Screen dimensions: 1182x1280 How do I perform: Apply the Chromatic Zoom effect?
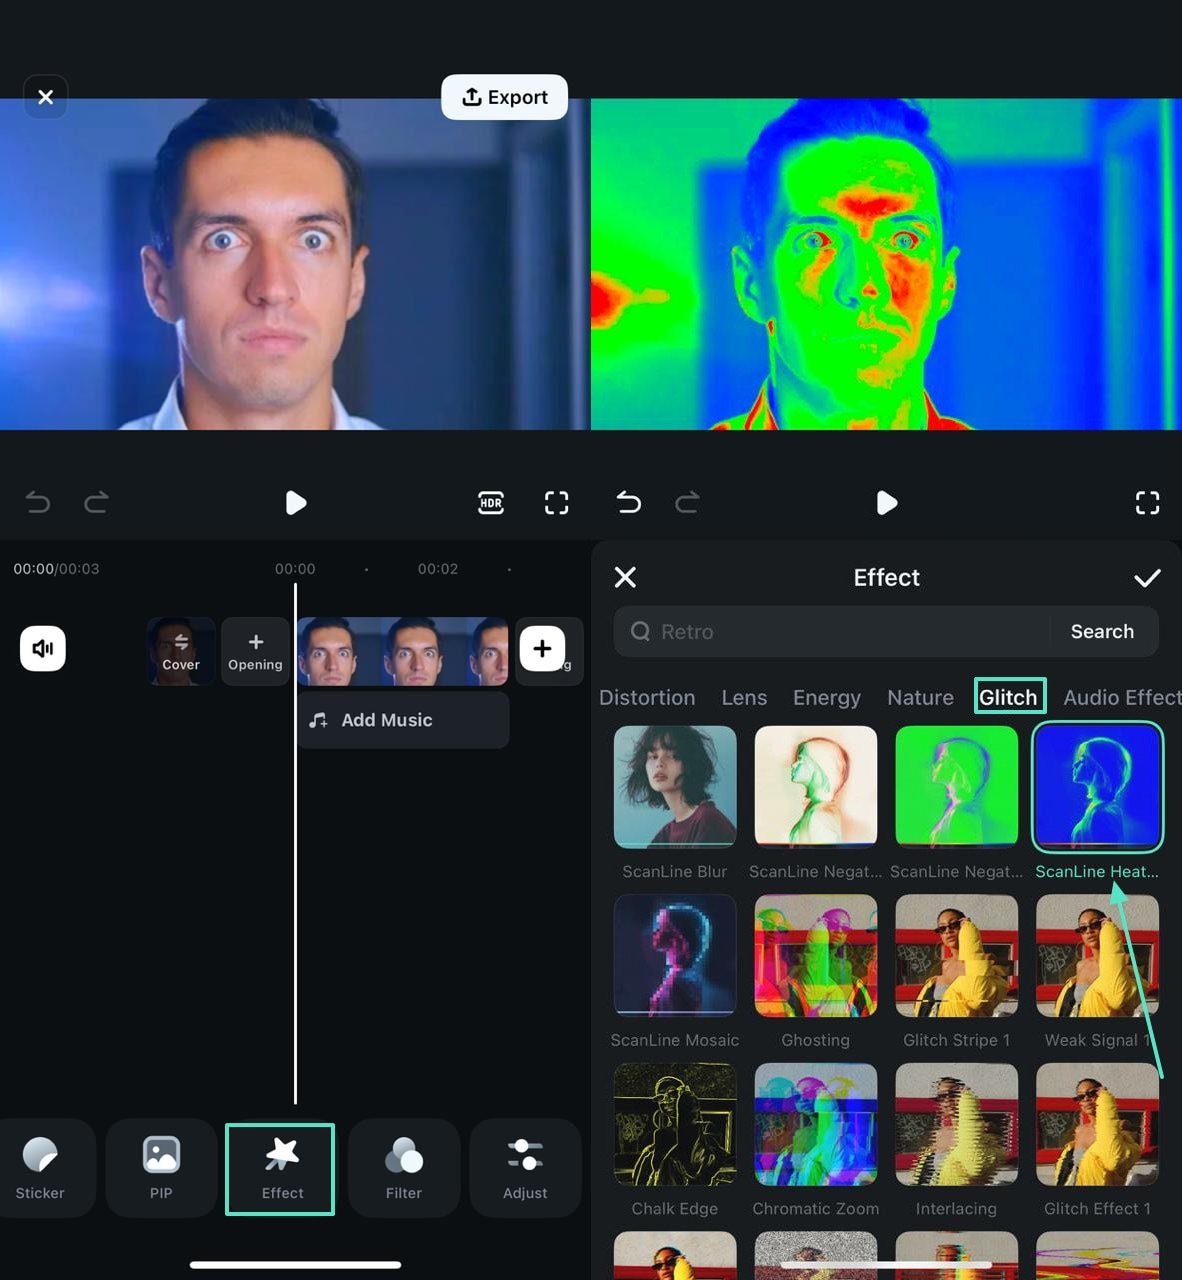(816, 1140)
